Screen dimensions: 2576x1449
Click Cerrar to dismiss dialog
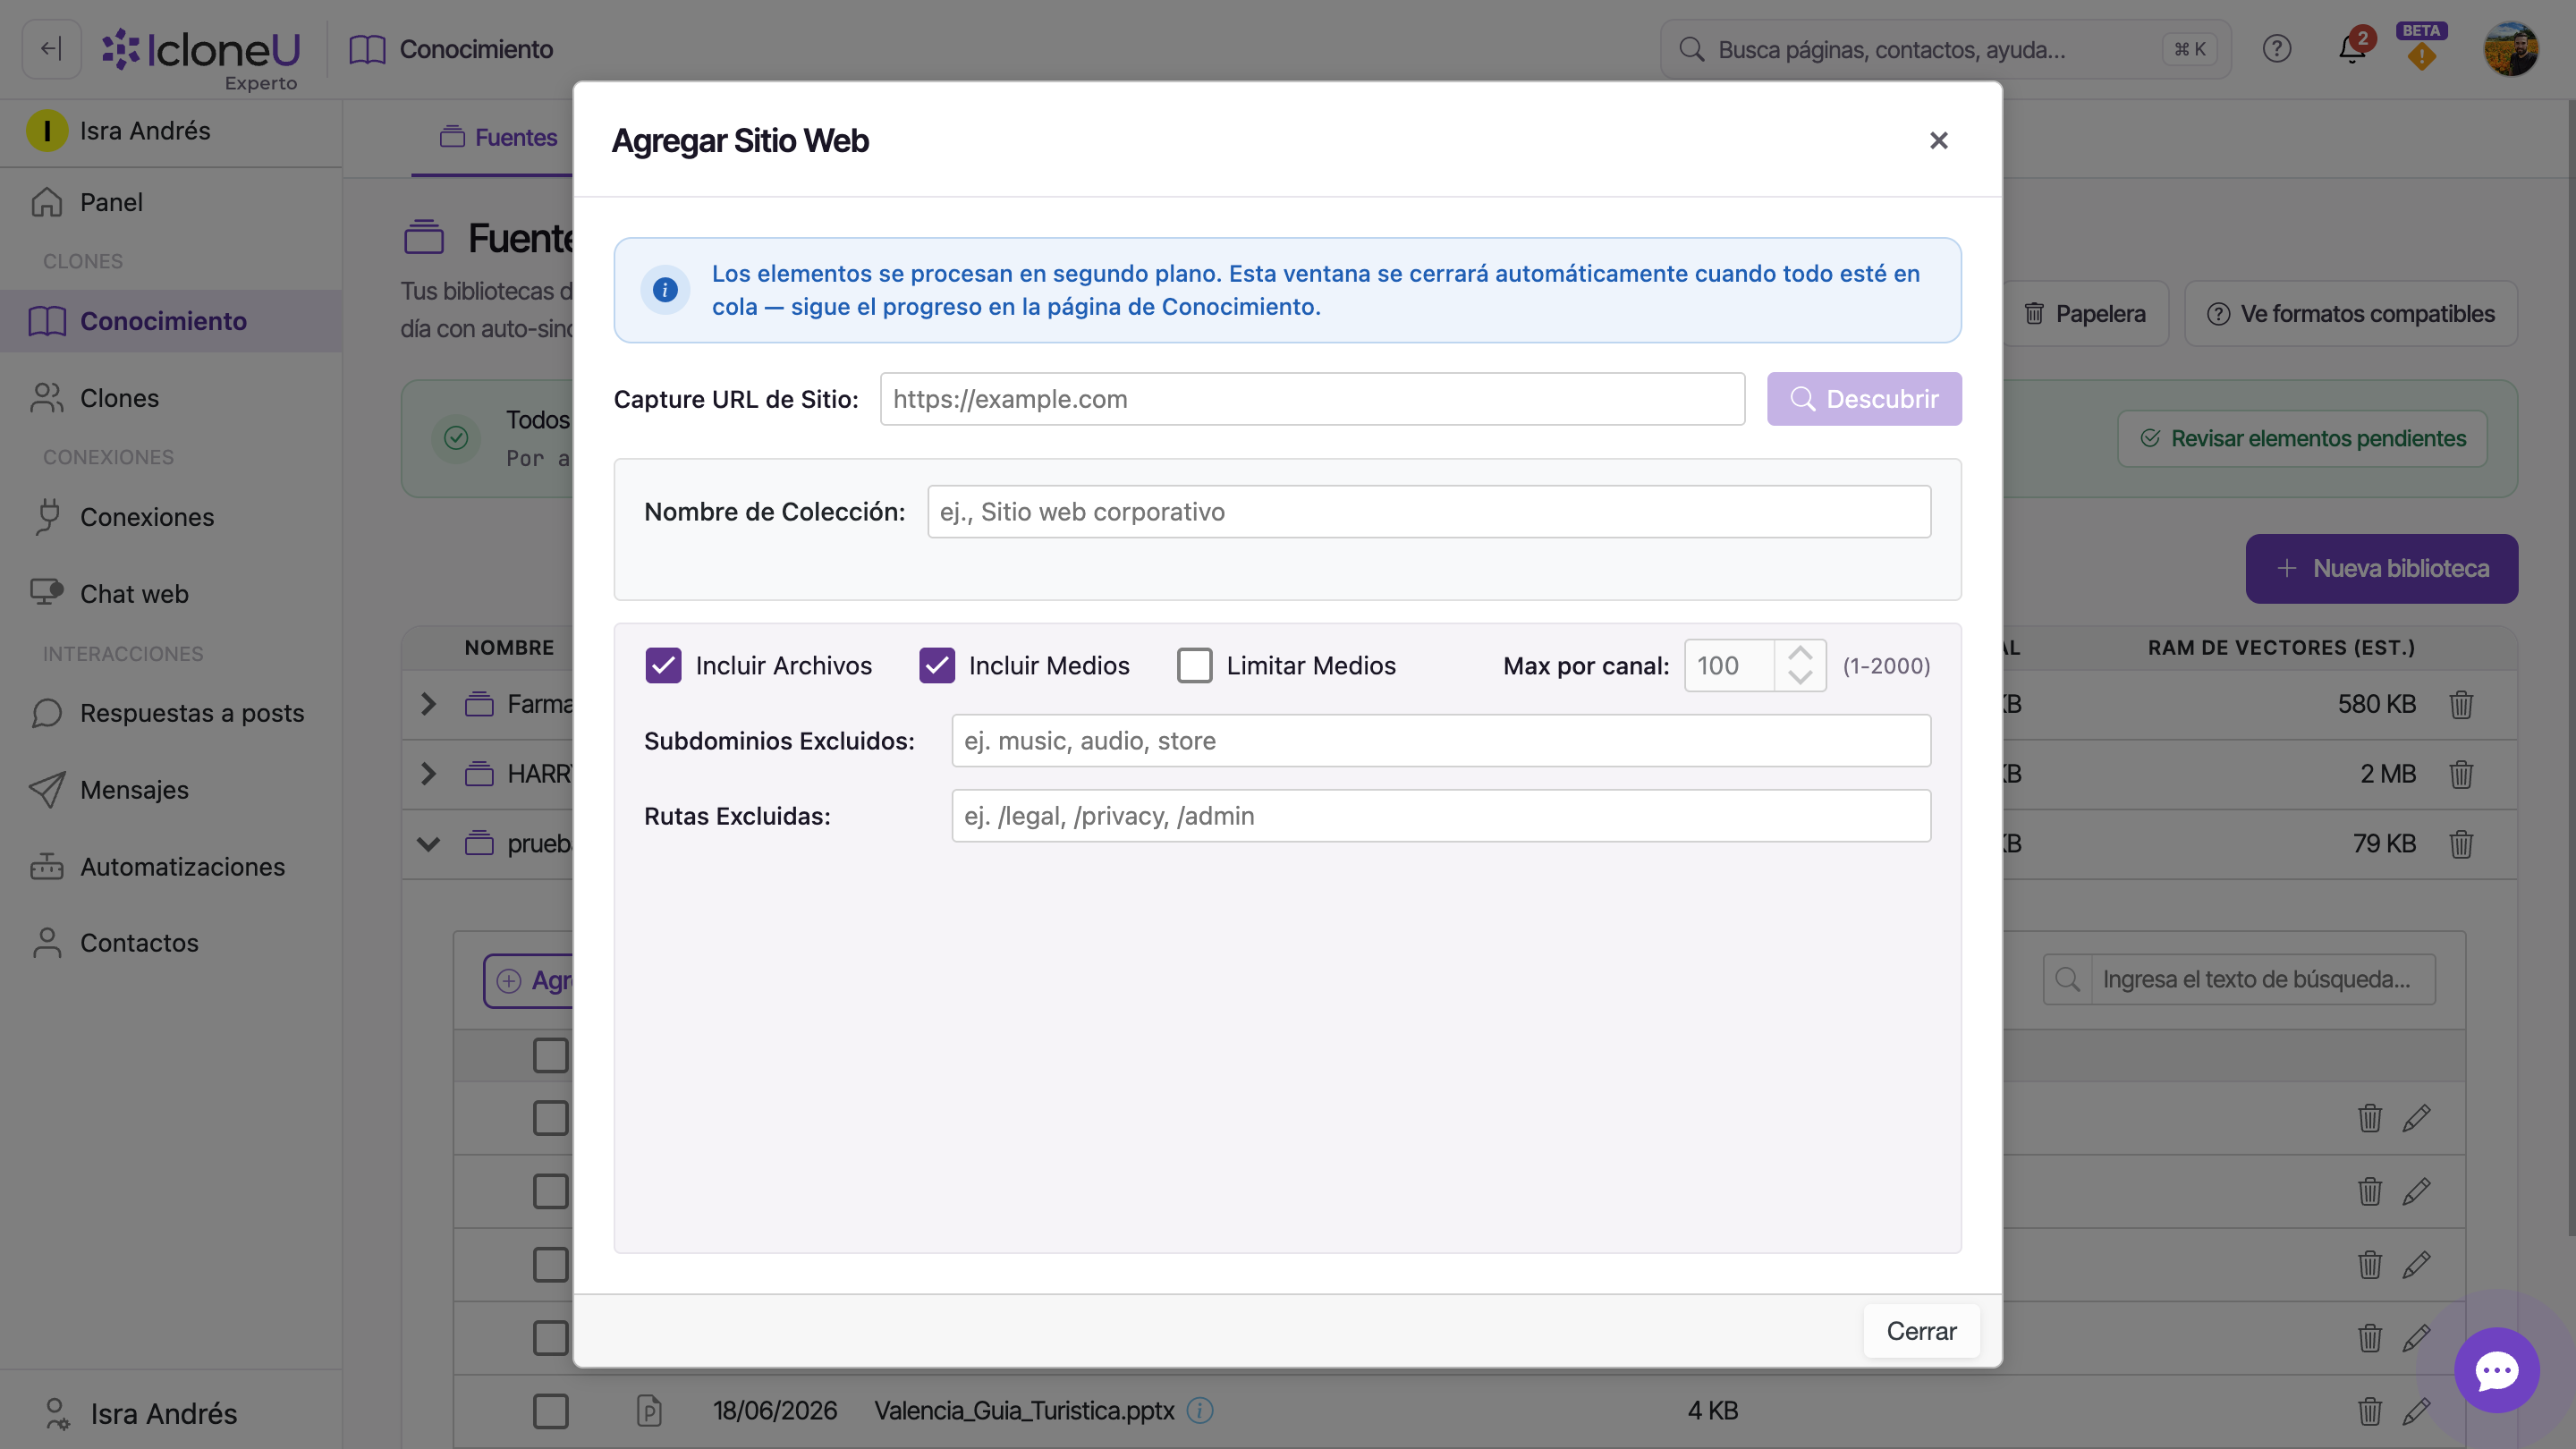(x=1921, y=1331)
